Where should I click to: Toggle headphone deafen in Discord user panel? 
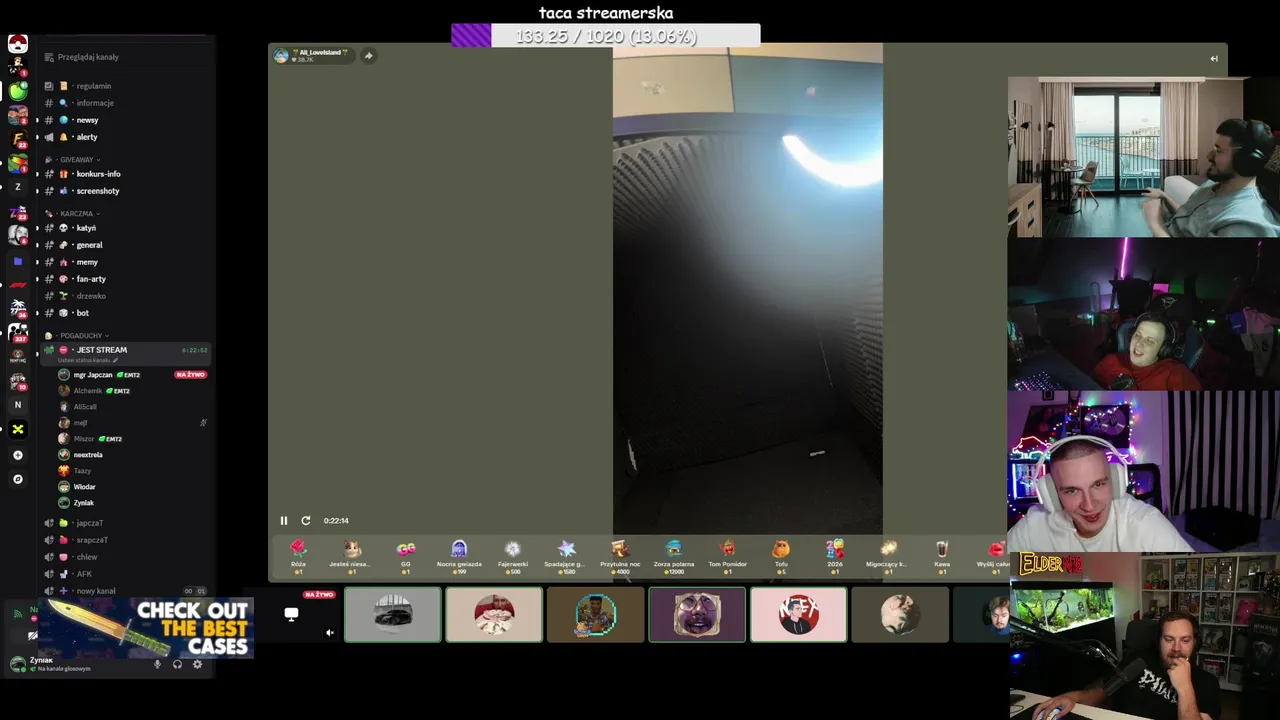tap(177, 664)
